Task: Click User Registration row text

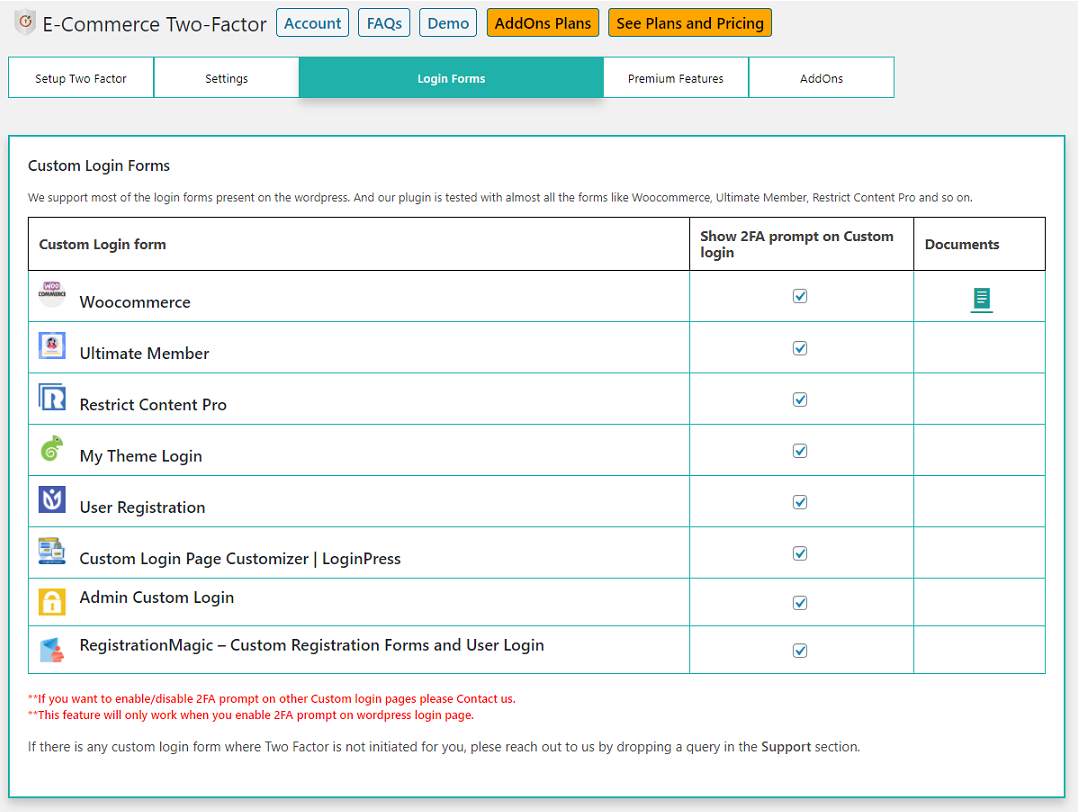Action: [142, 507]
